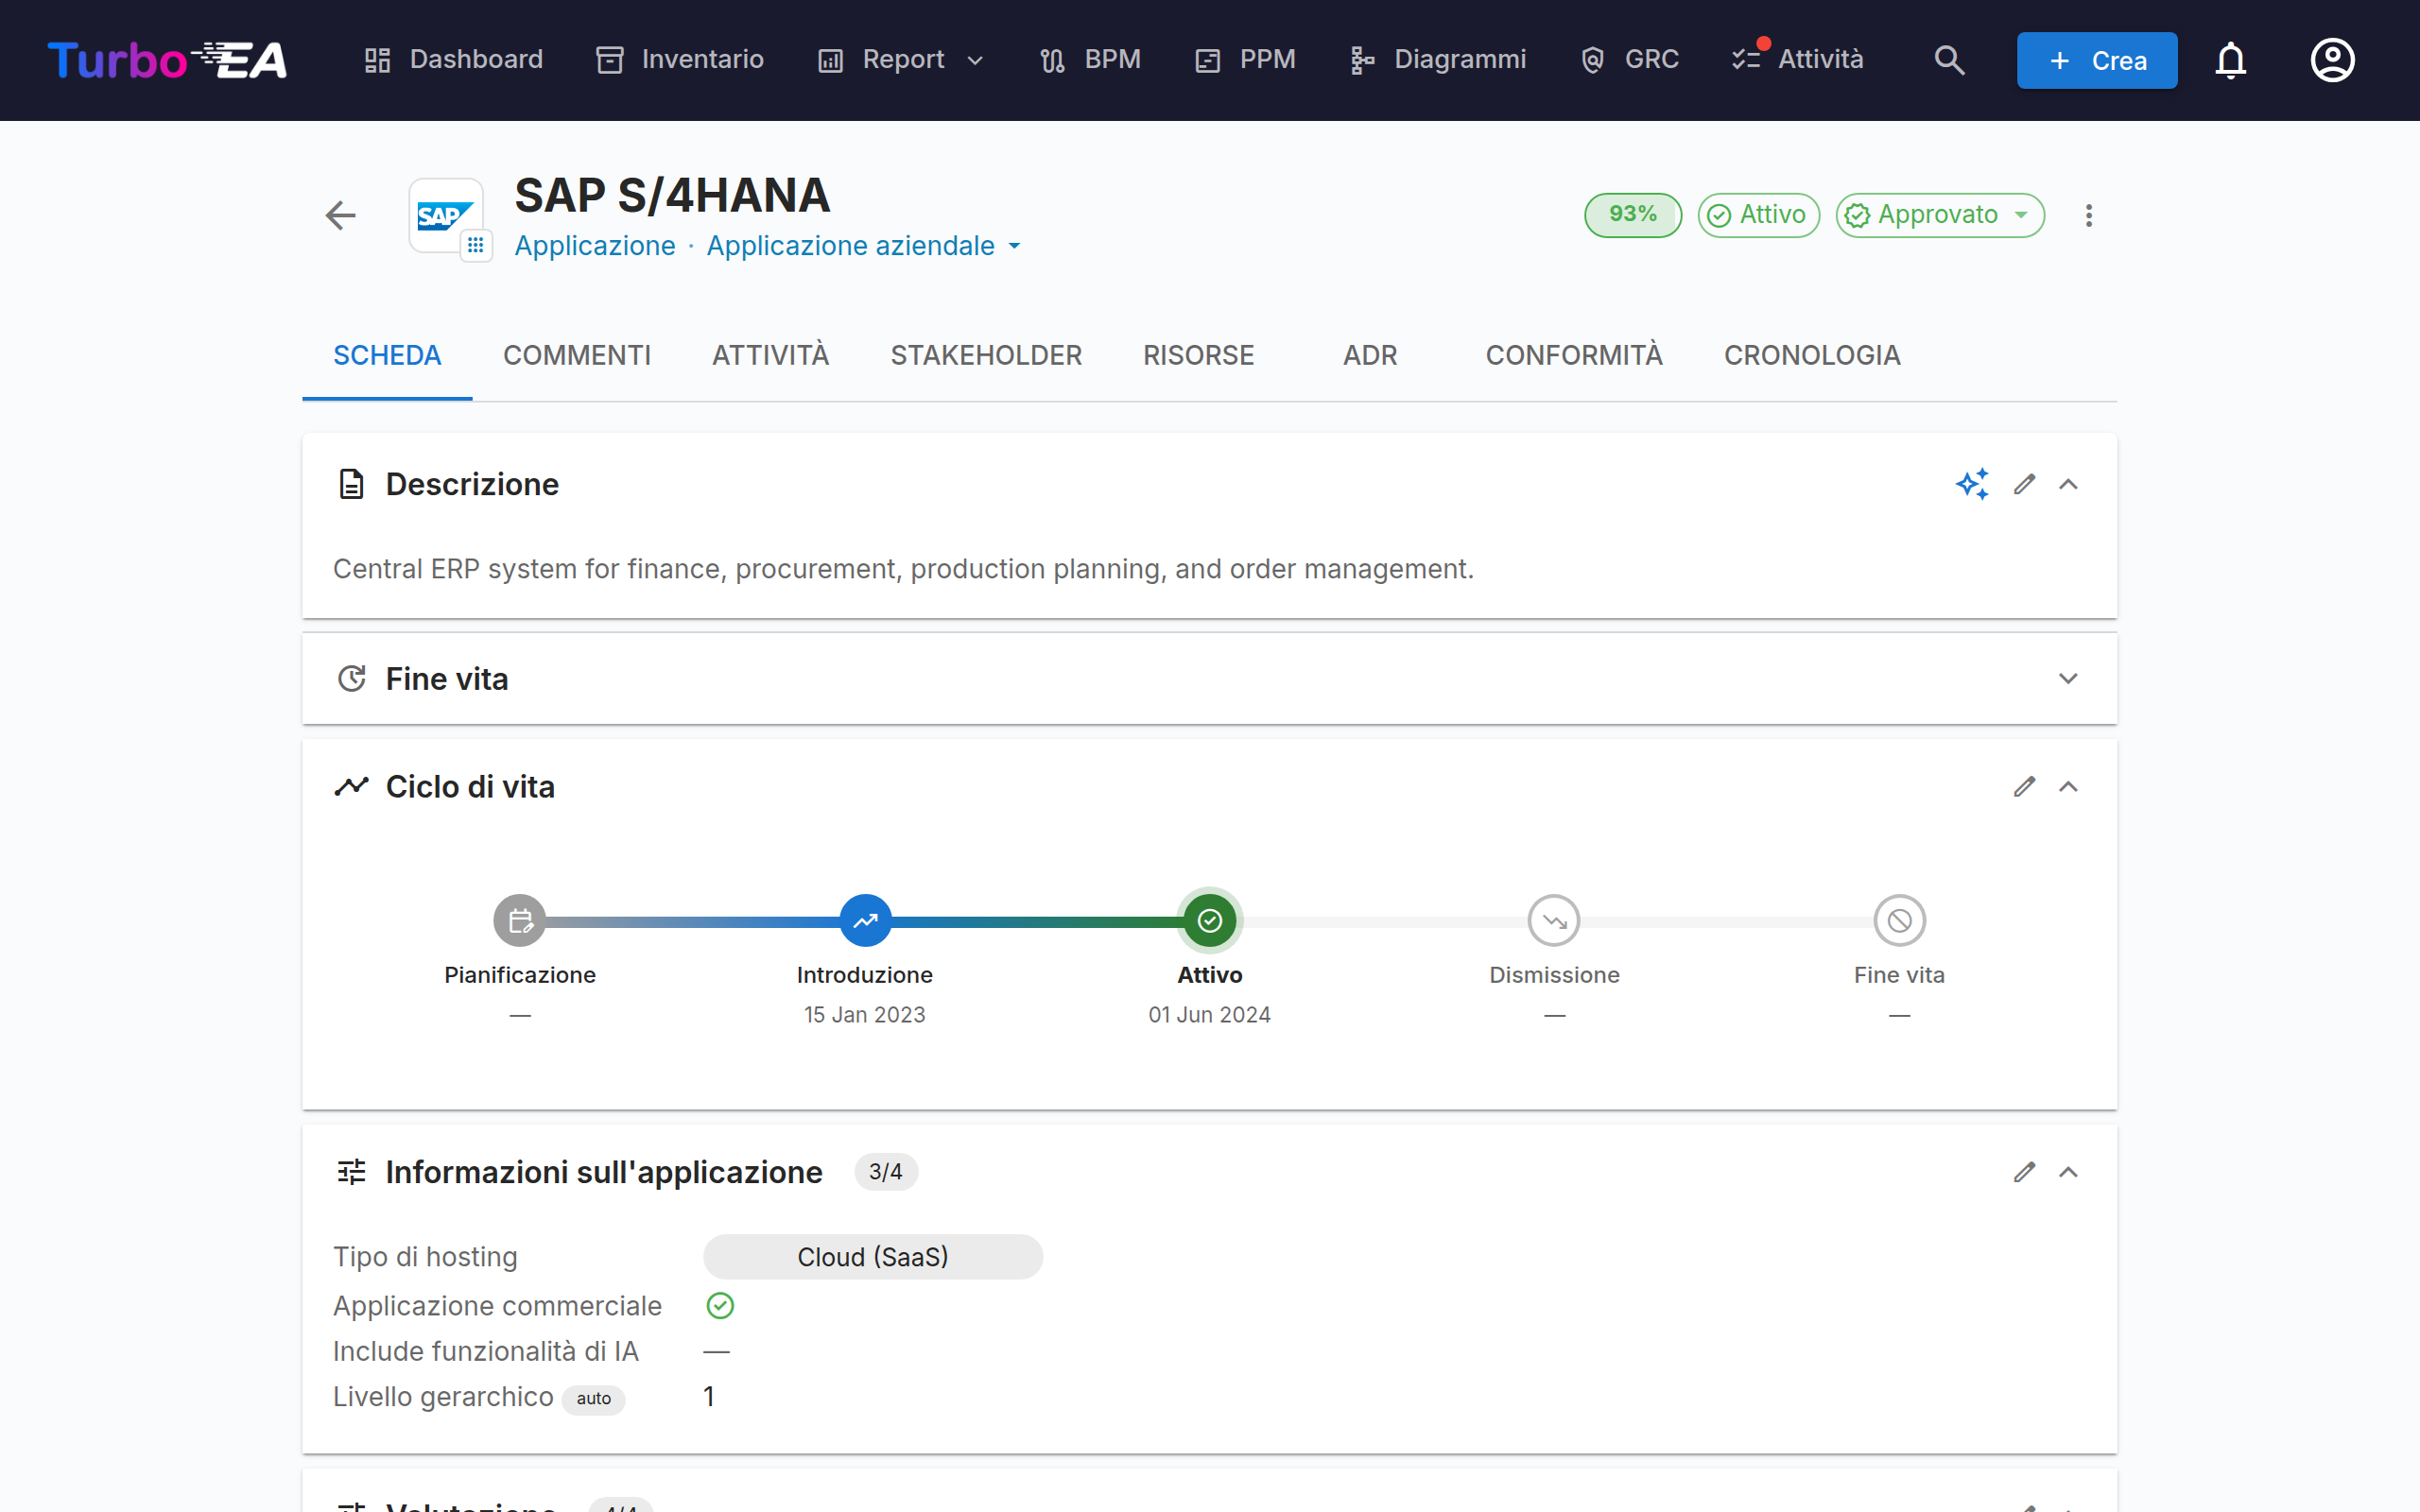Click the 93% completion badge
Viewport: 2420px width, 1512px height.
pos(1633,215)
